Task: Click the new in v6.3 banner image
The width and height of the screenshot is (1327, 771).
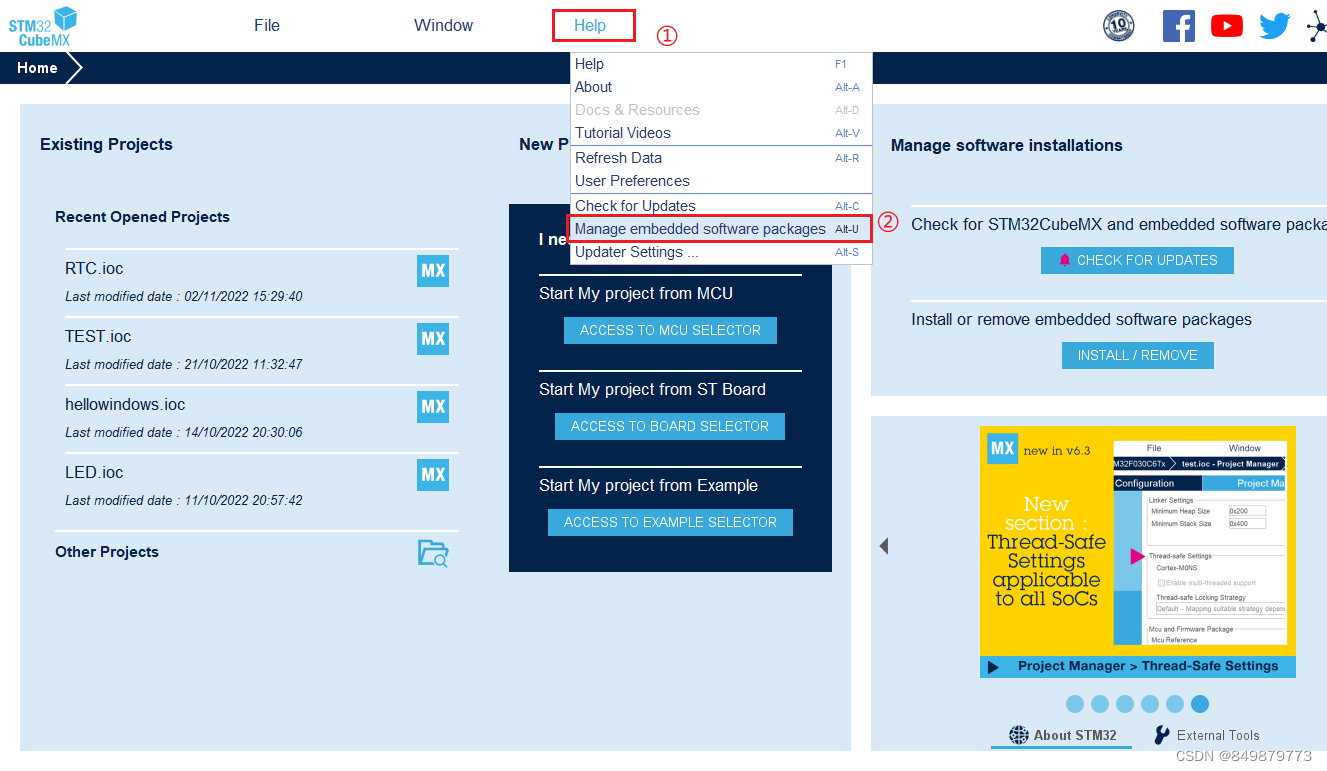Action: point(1138,552)
